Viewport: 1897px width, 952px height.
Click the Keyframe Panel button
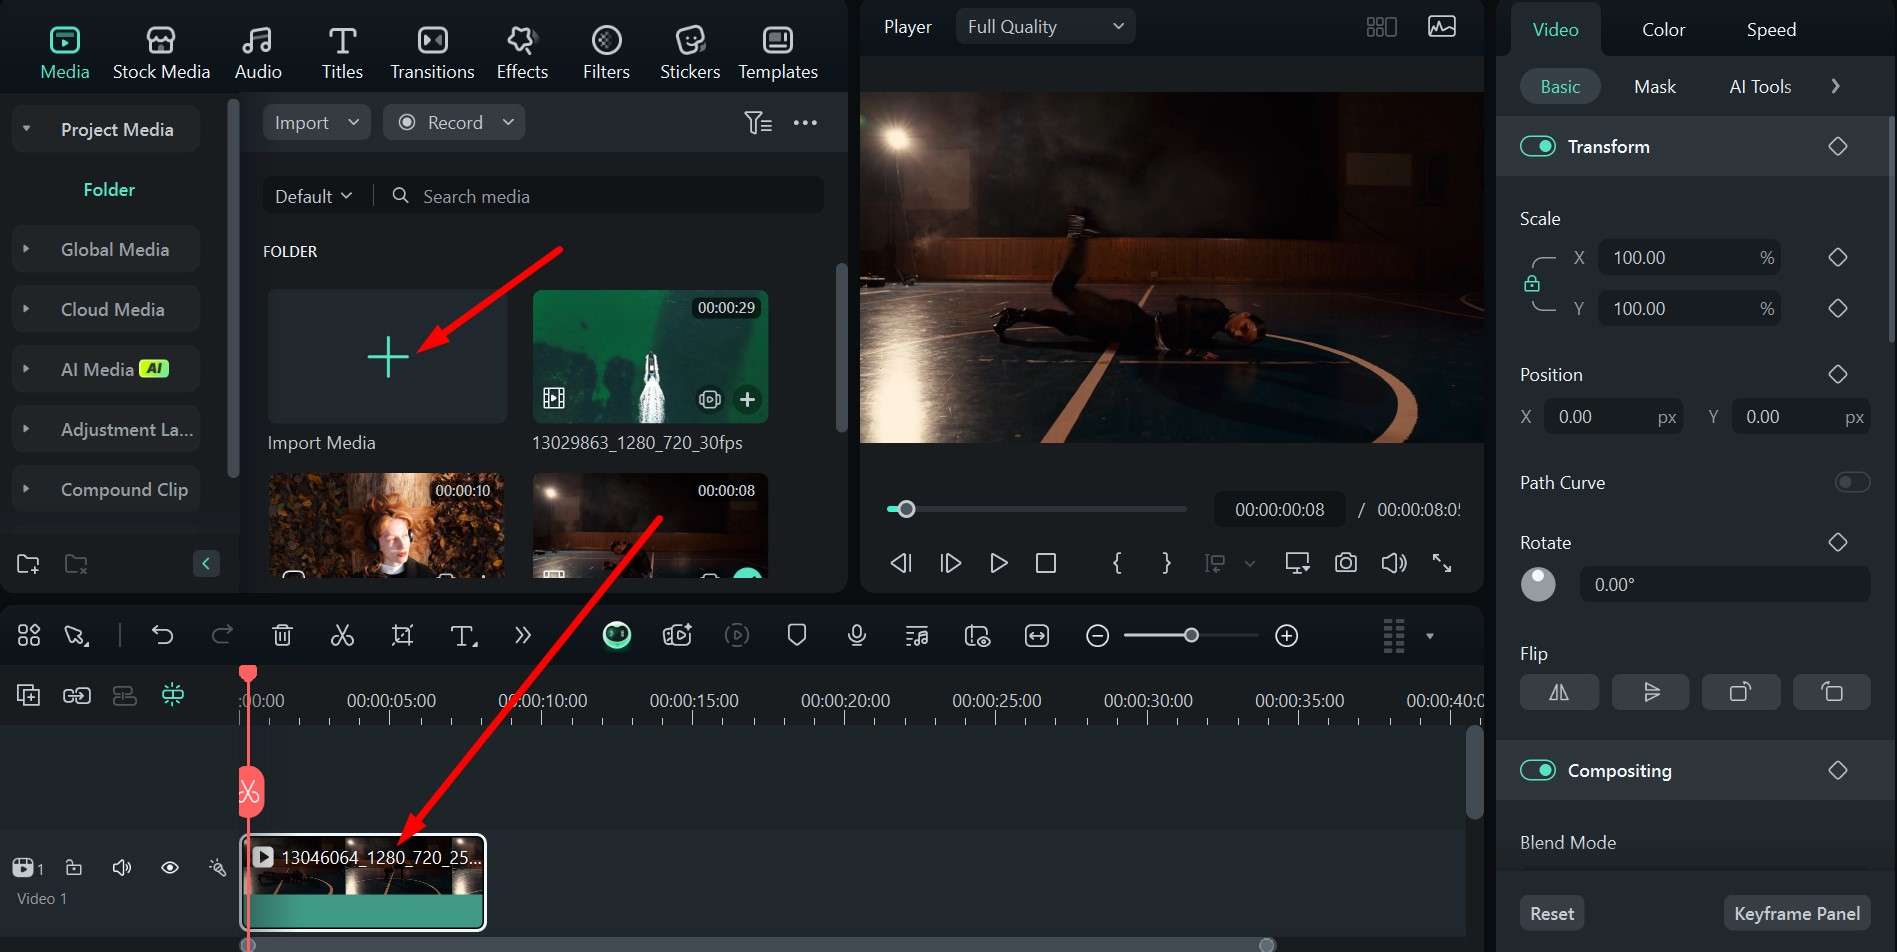tap(1796, 913)
